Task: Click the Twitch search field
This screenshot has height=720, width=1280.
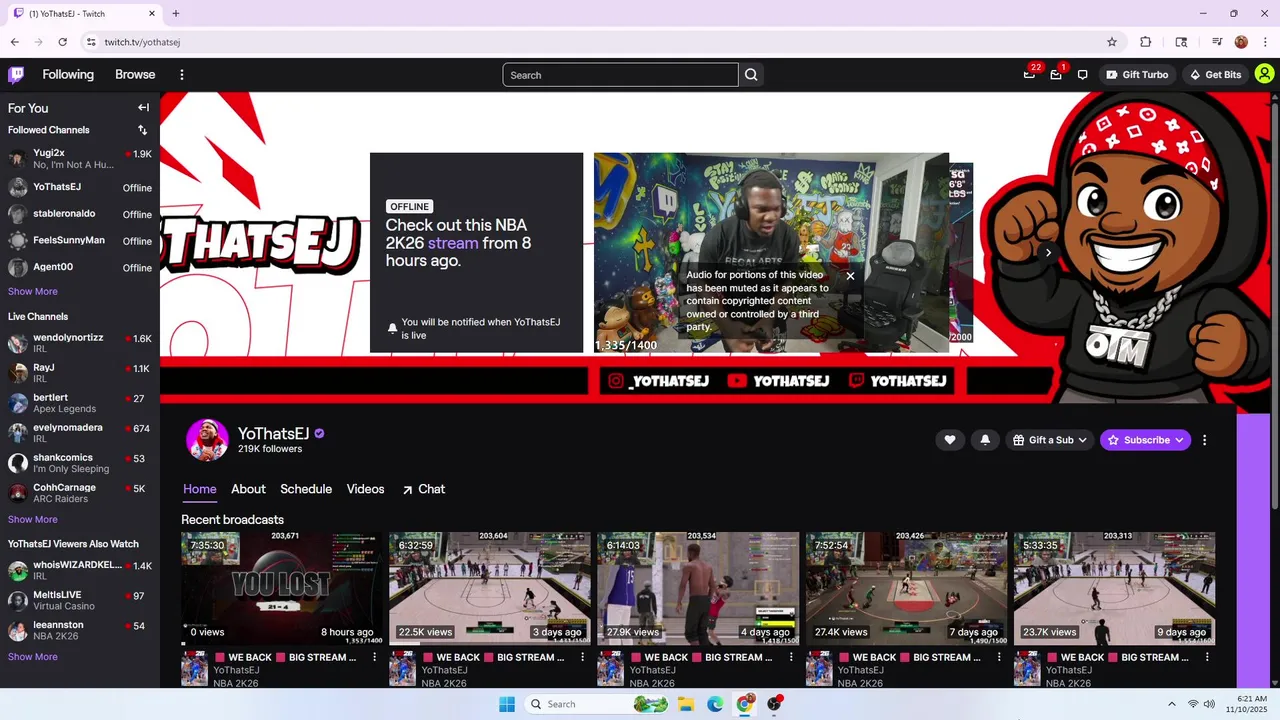Action: pyautogui.click(x=620, y=75)
